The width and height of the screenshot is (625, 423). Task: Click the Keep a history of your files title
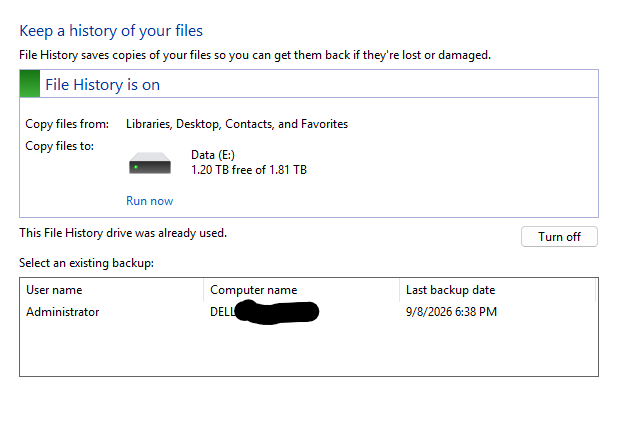point(111,31)
